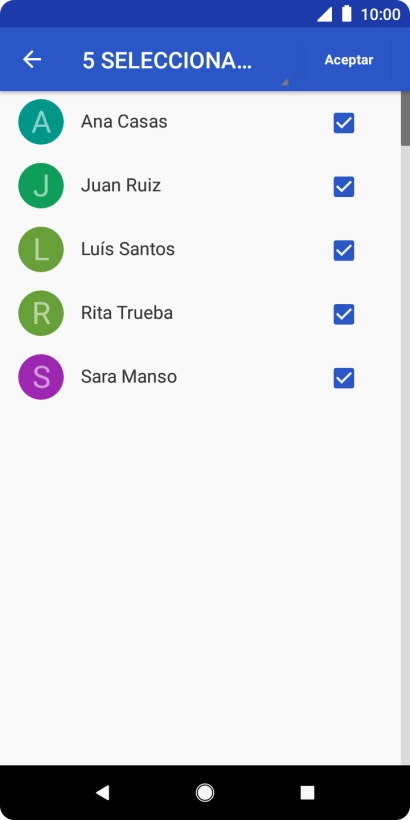Viewport: 410px width, 820px height.
Task: Uncheck the Juan Ruiz checkbox
Action: click(x=344, y=187)
